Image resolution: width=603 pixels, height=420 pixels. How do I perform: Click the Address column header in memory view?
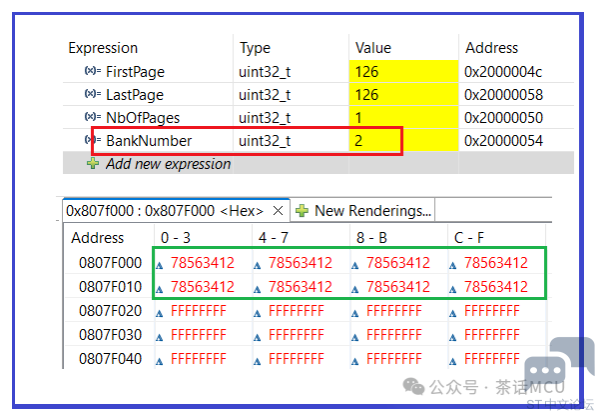click(x=96, y=238)
